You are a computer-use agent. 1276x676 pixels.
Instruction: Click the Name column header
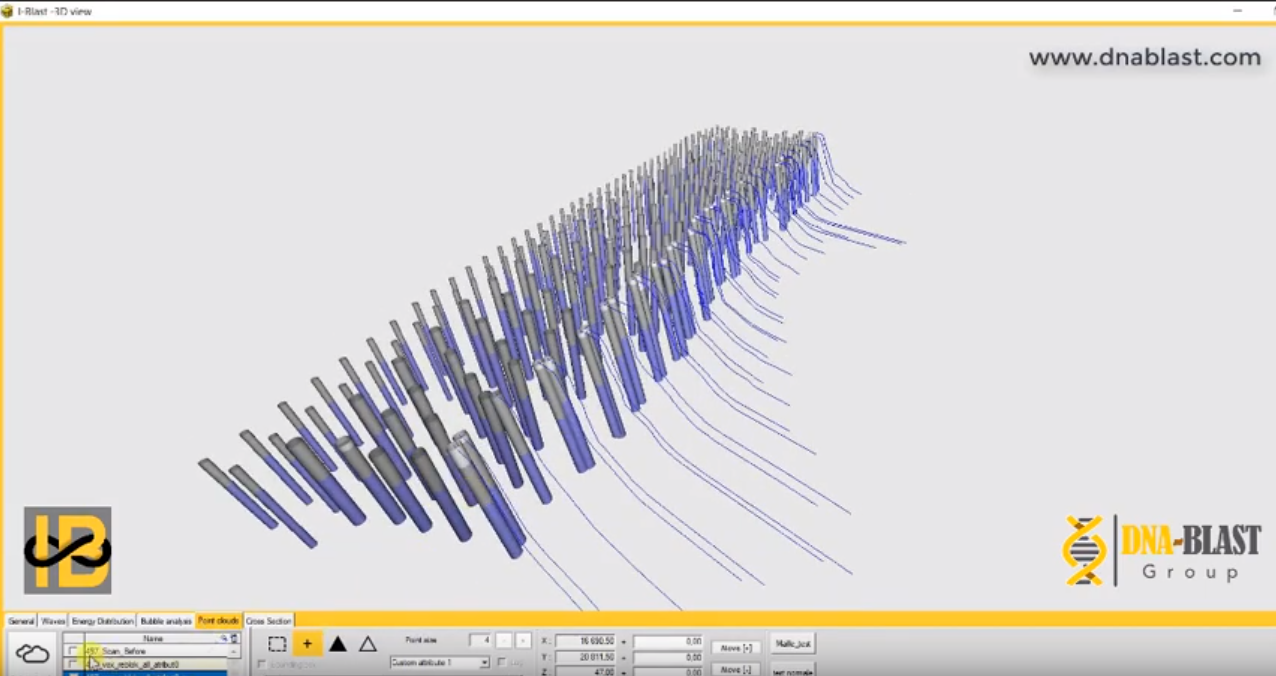pos(153,638)
